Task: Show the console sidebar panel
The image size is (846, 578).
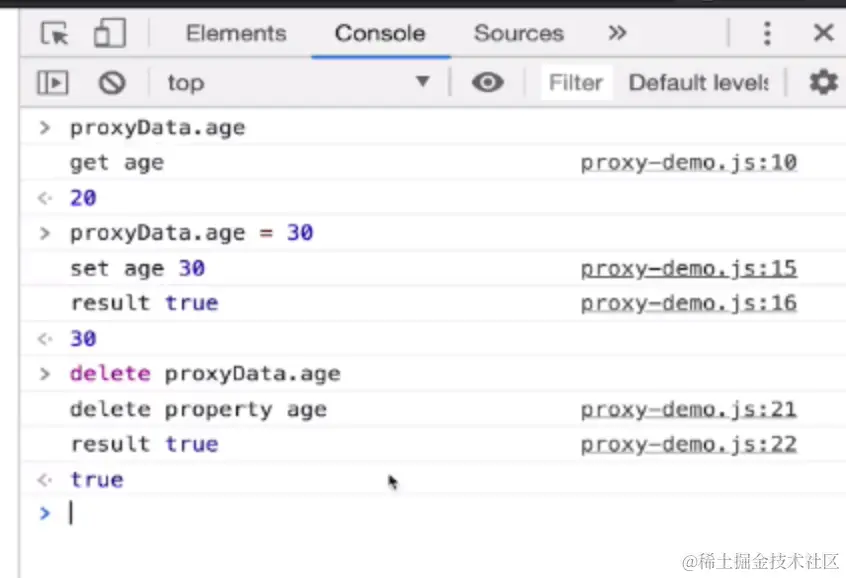Action: (x=53, y=82)
